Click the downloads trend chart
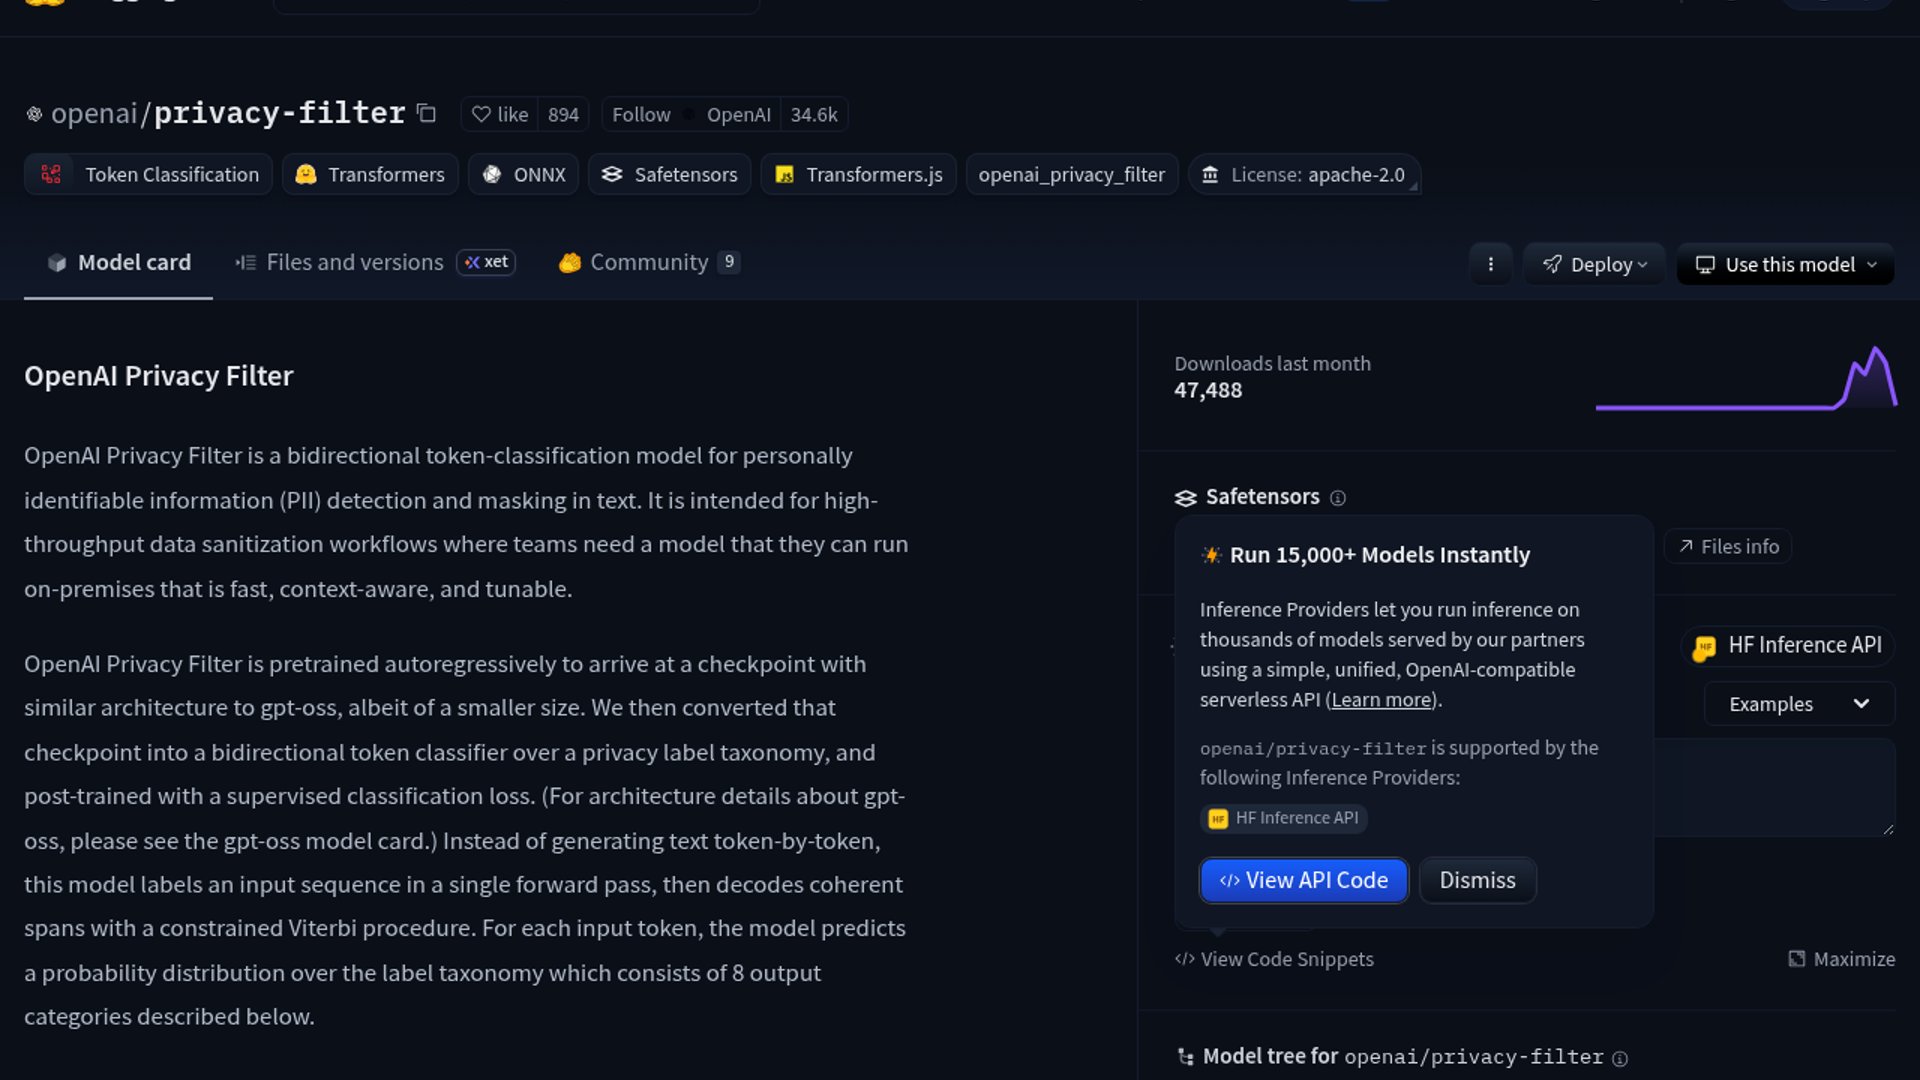1920x1080 pixels. tap(1746, 380)
